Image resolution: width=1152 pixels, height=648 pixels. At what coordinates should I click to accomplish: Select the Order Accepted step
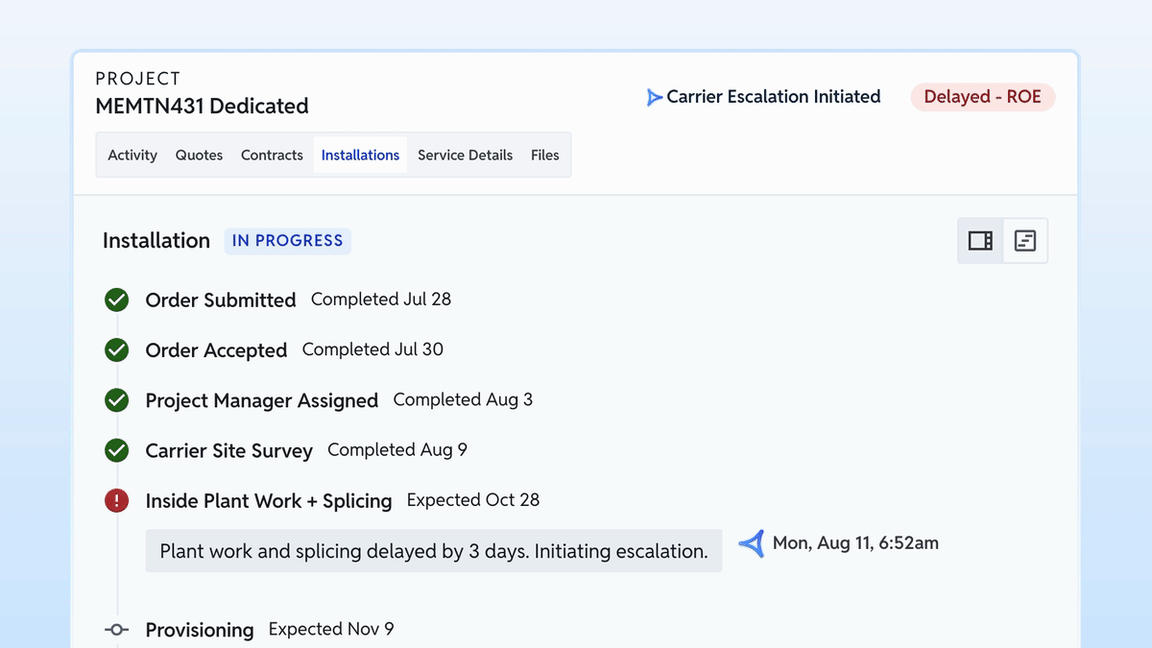216,350
